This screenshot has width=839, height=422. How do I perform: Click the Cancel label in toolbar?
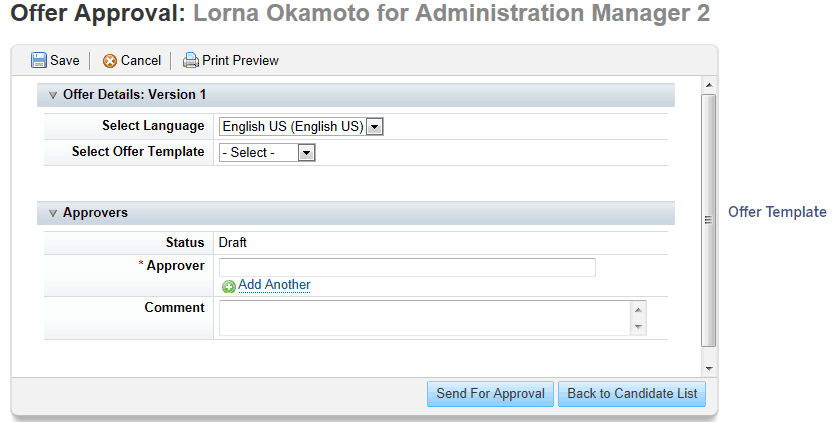tap(141, 60)
